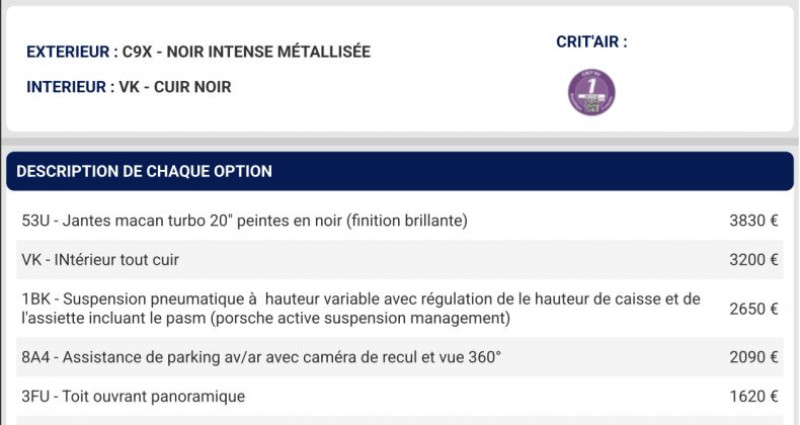Image resolution: width=800 pixels, height=425 pixels.
Task: Click the 2650 € price
Action: 754,309
